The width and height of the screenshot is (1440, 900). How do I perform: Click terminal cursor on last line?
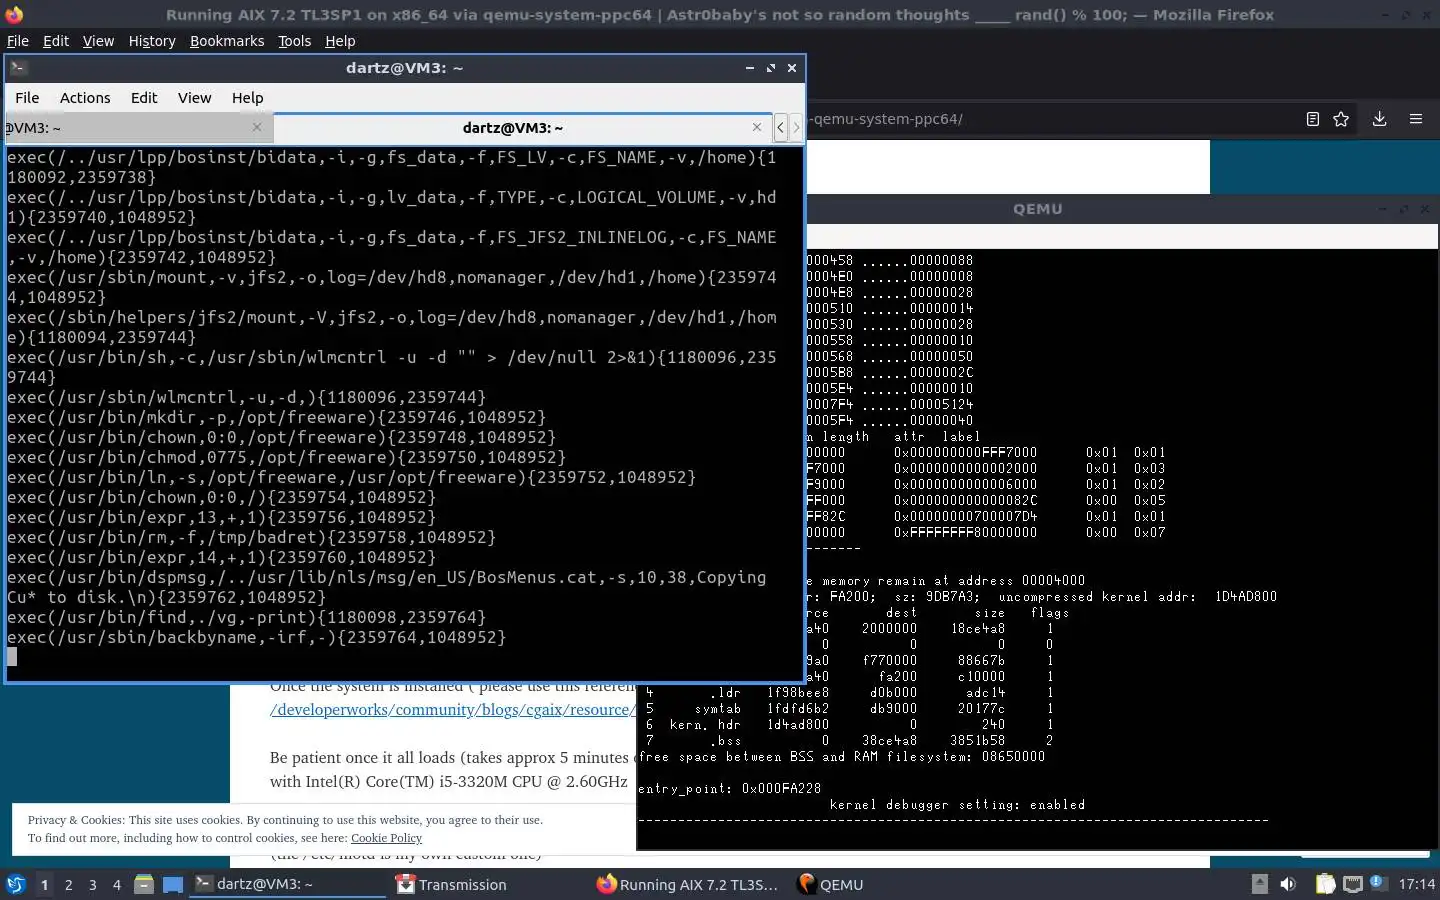click(x=12, y=657)
